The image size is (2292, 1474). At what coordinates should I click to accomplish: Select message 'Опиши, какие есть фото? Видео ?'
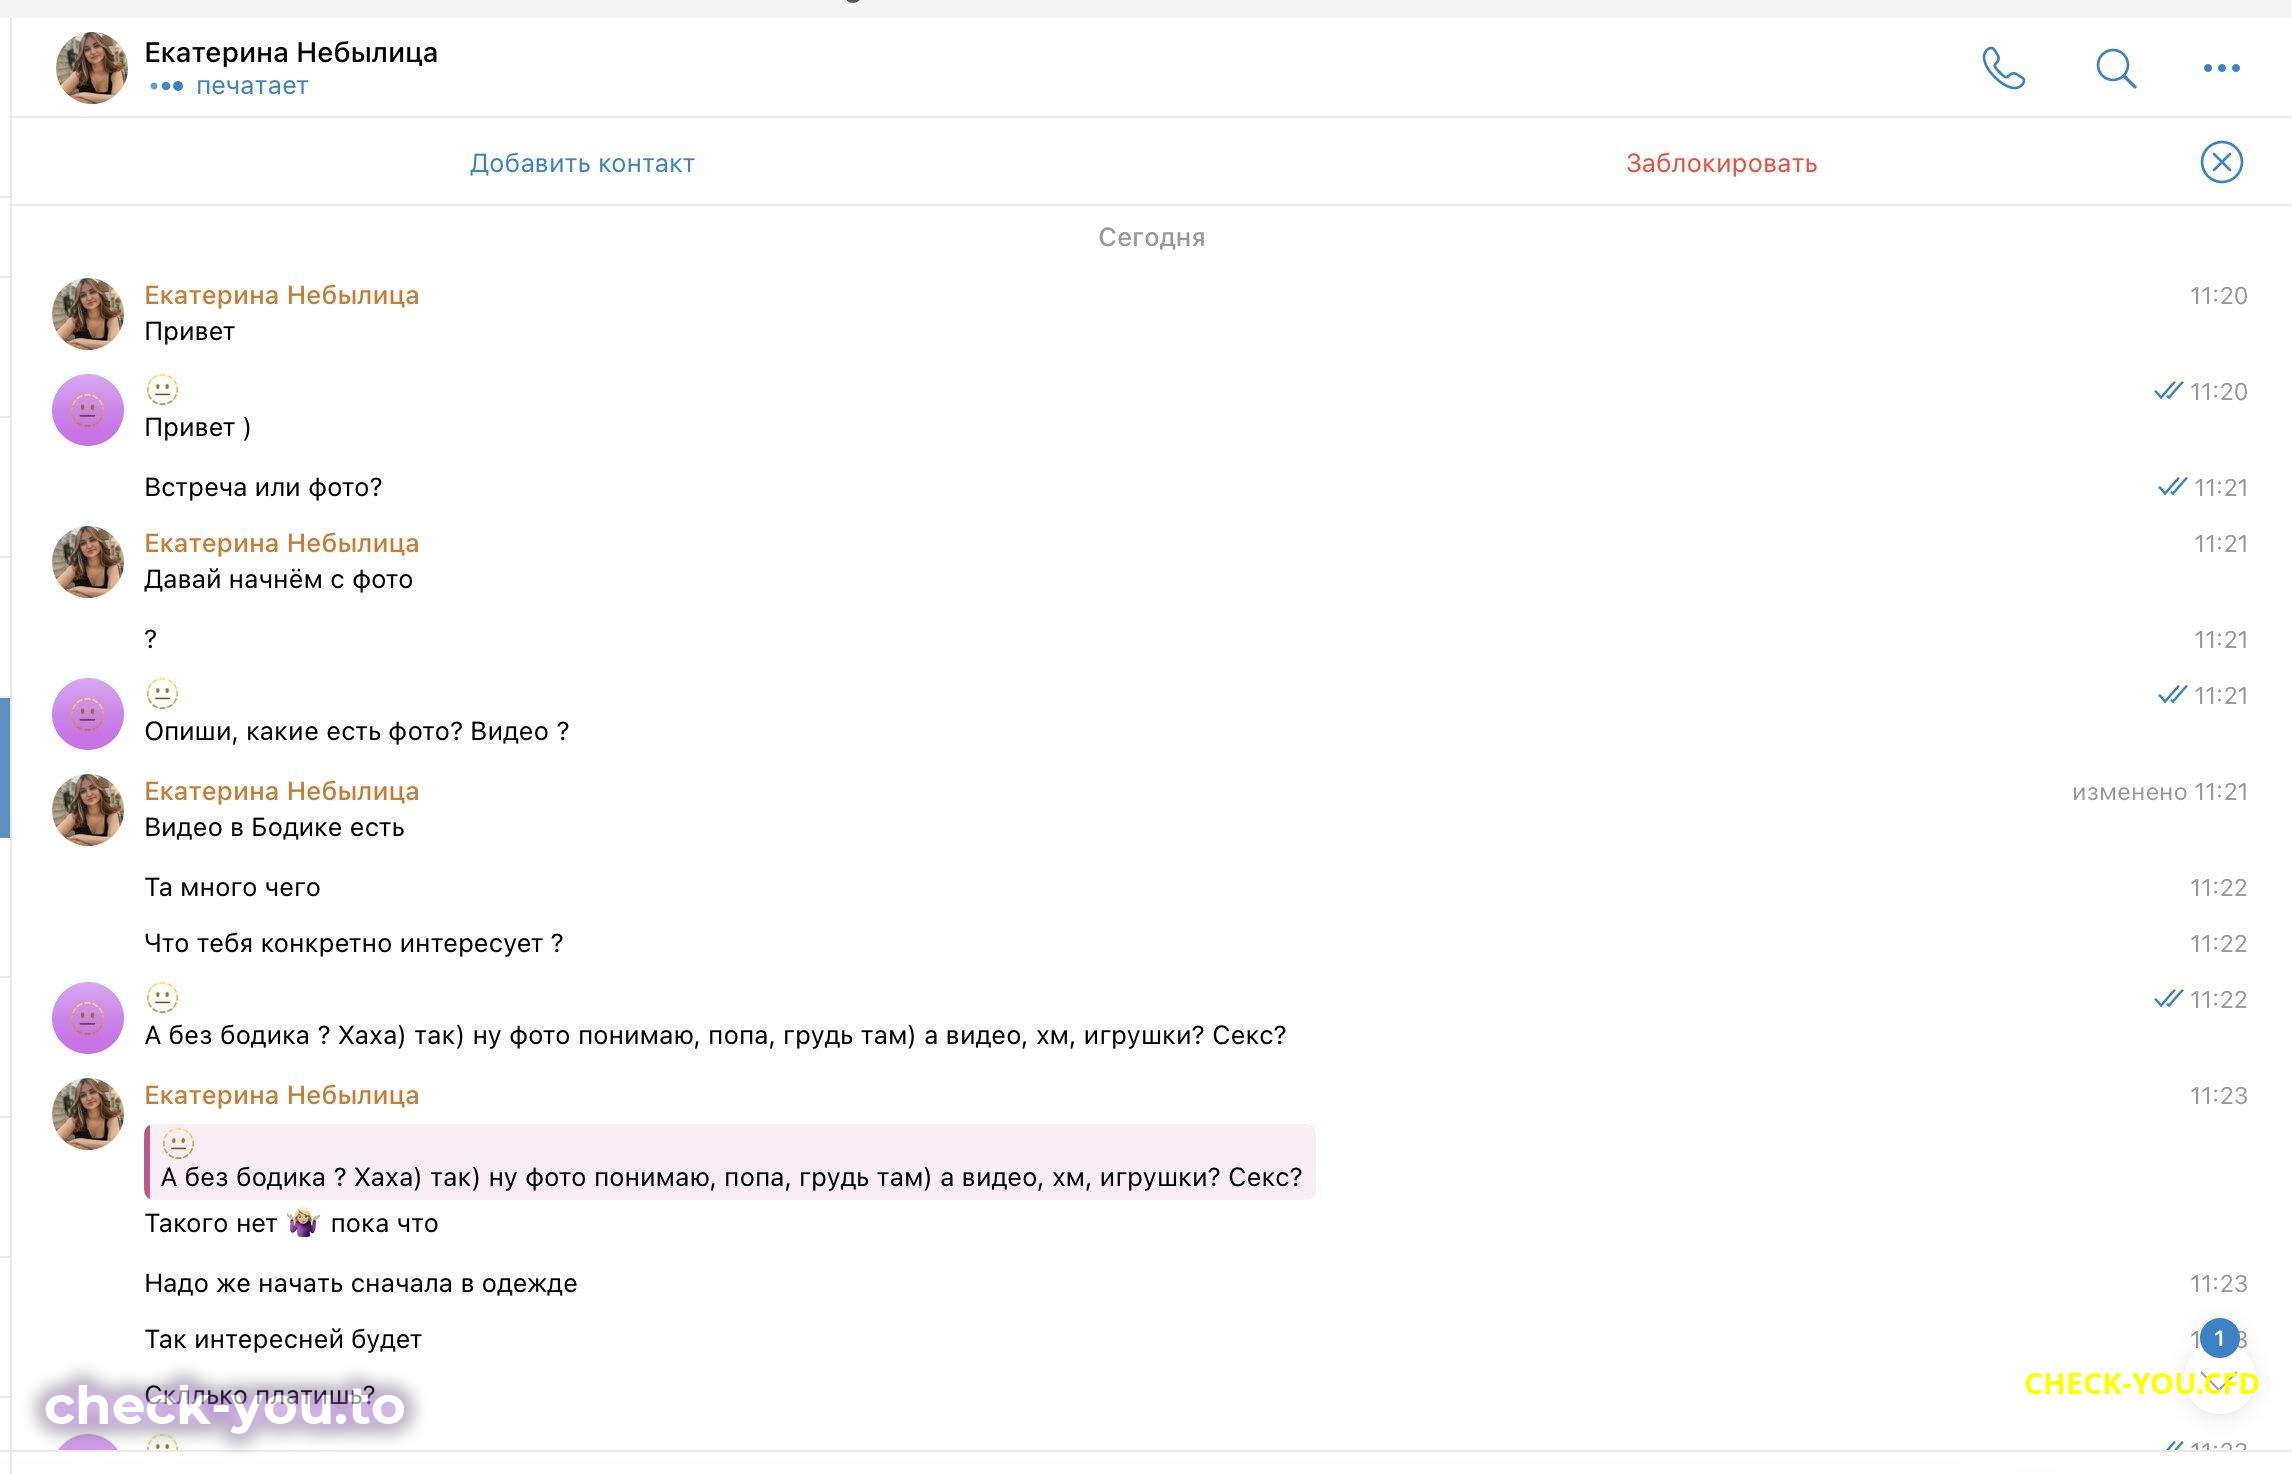click(x=357, y=731)
